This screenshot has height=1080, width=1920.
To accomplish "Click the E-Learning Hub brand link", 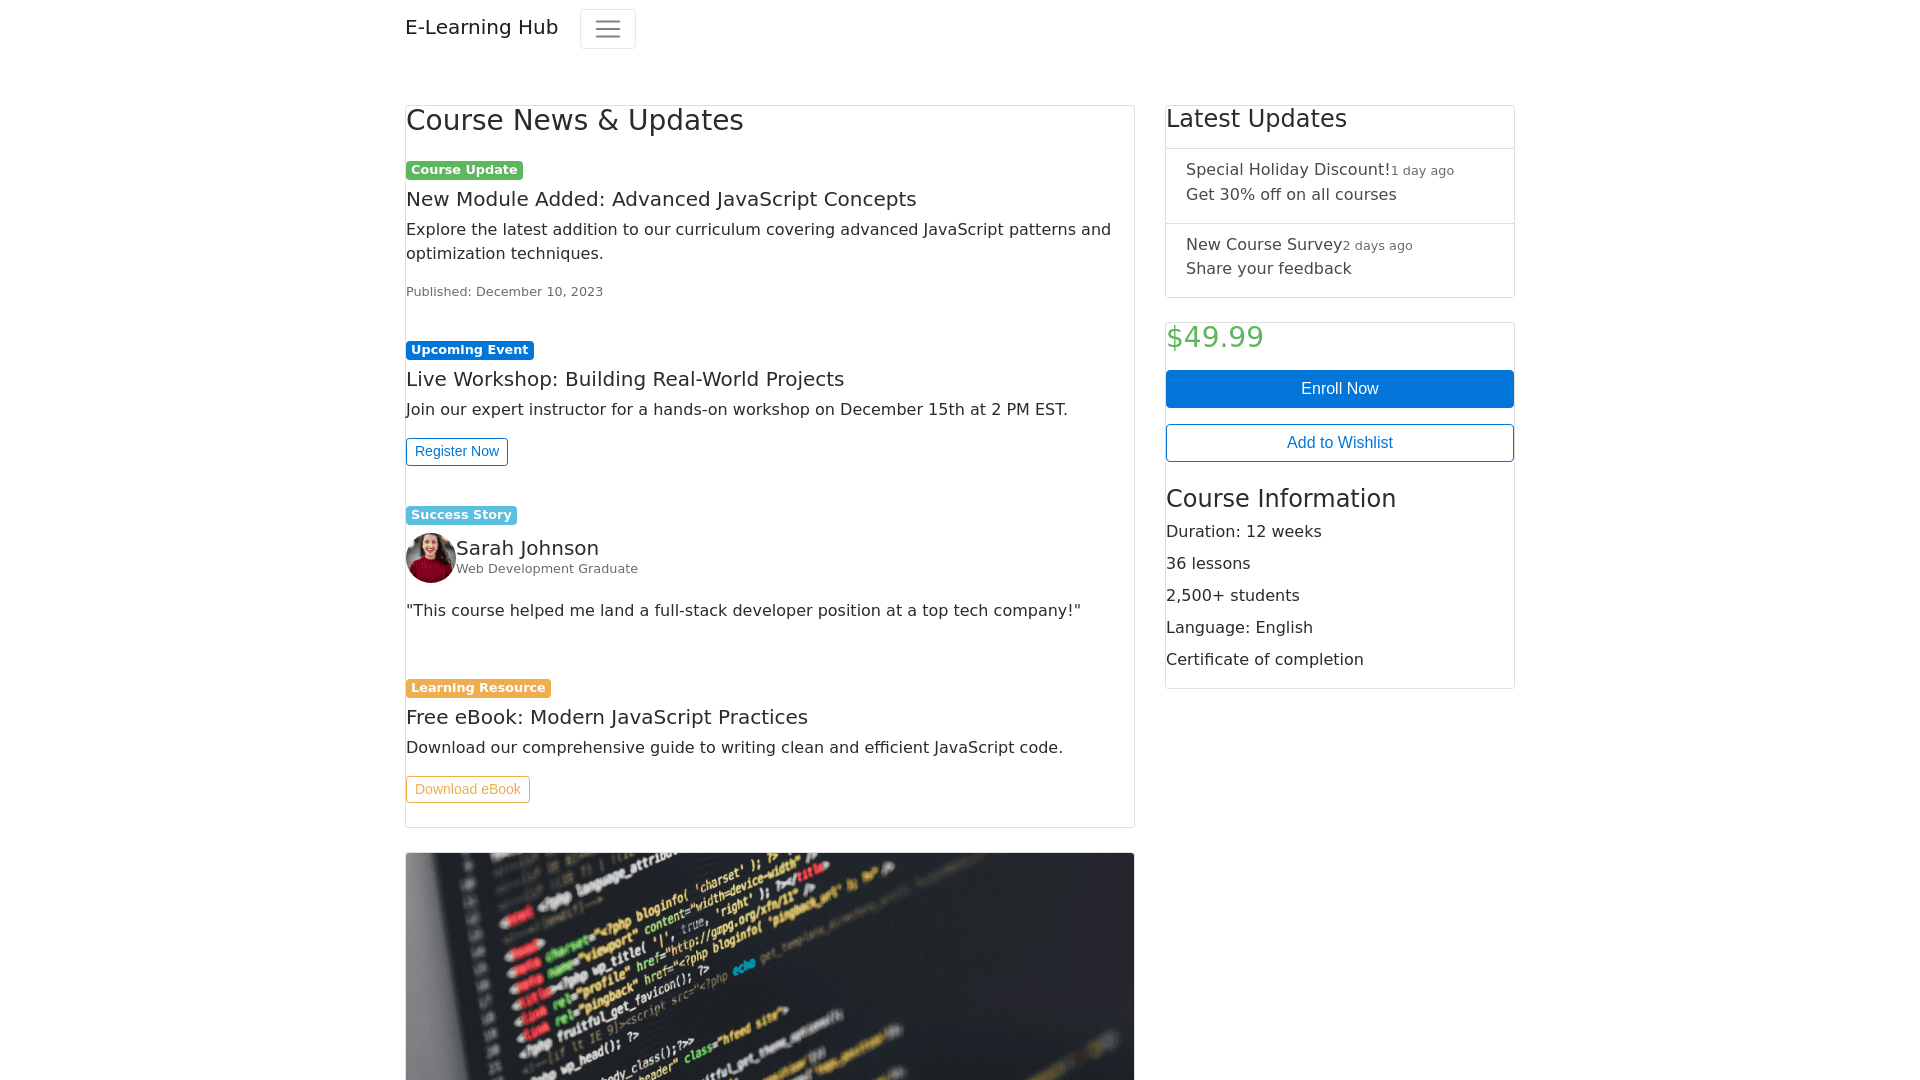I will coord(481,28).
